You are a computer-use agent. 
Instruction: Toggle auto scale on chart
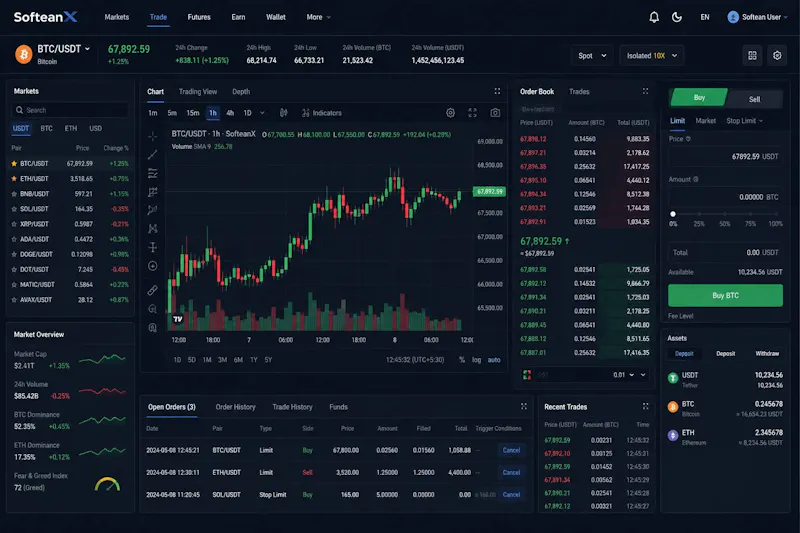click(494, 360)
